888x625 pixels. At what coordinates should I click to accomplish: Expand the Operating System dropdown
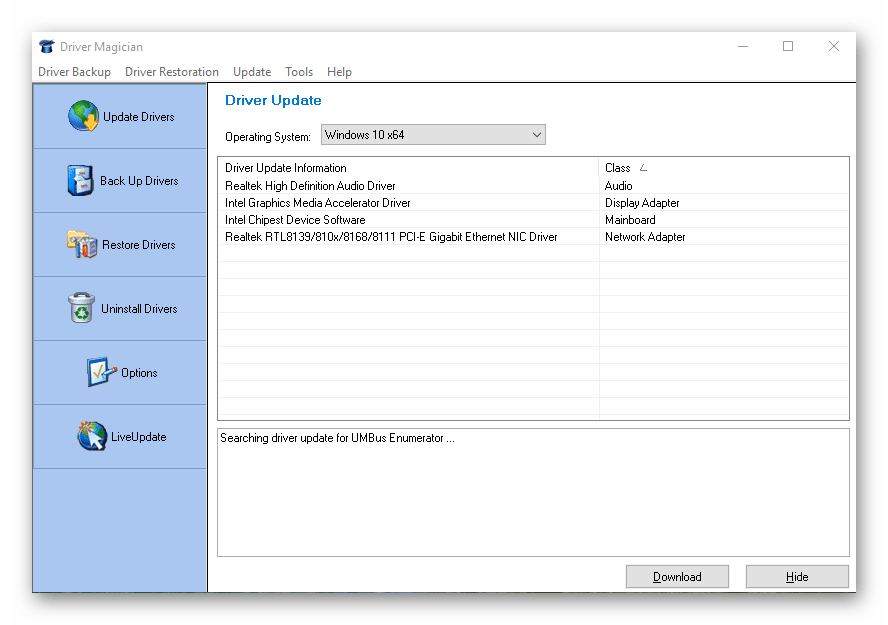pos(433,135)
